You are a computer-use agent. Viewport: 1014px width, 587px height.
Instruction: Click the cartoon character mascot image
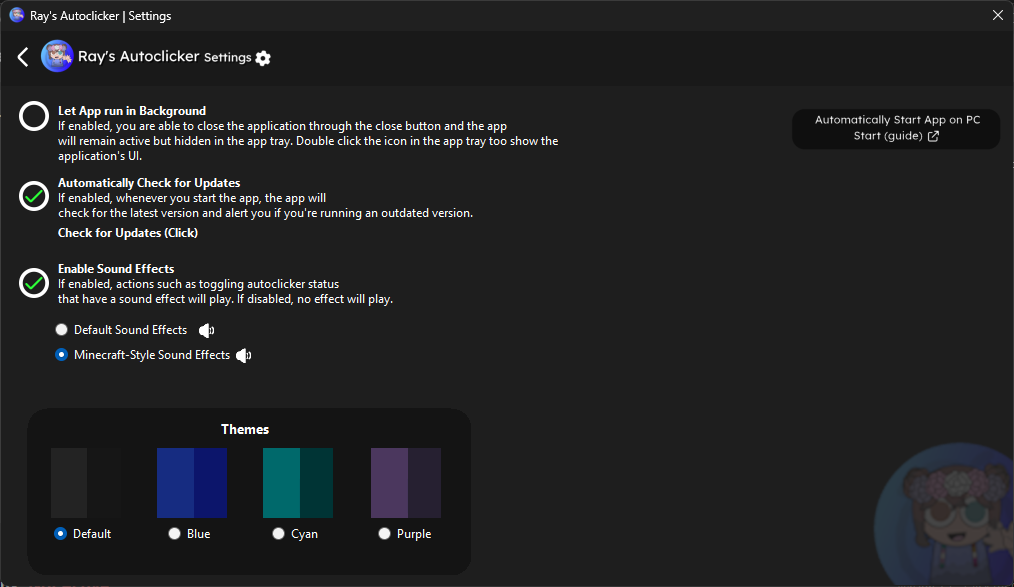coord(944,514)
